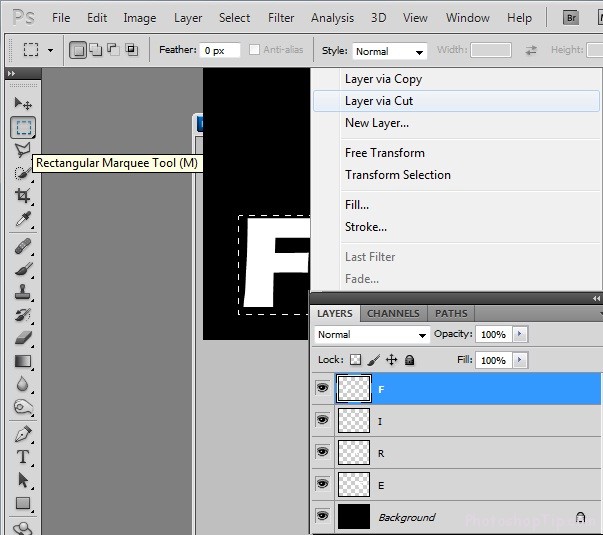Viewport: 603px width, 535px height.
Task: Select the Quick Selection tool
Action: point(22,173)
